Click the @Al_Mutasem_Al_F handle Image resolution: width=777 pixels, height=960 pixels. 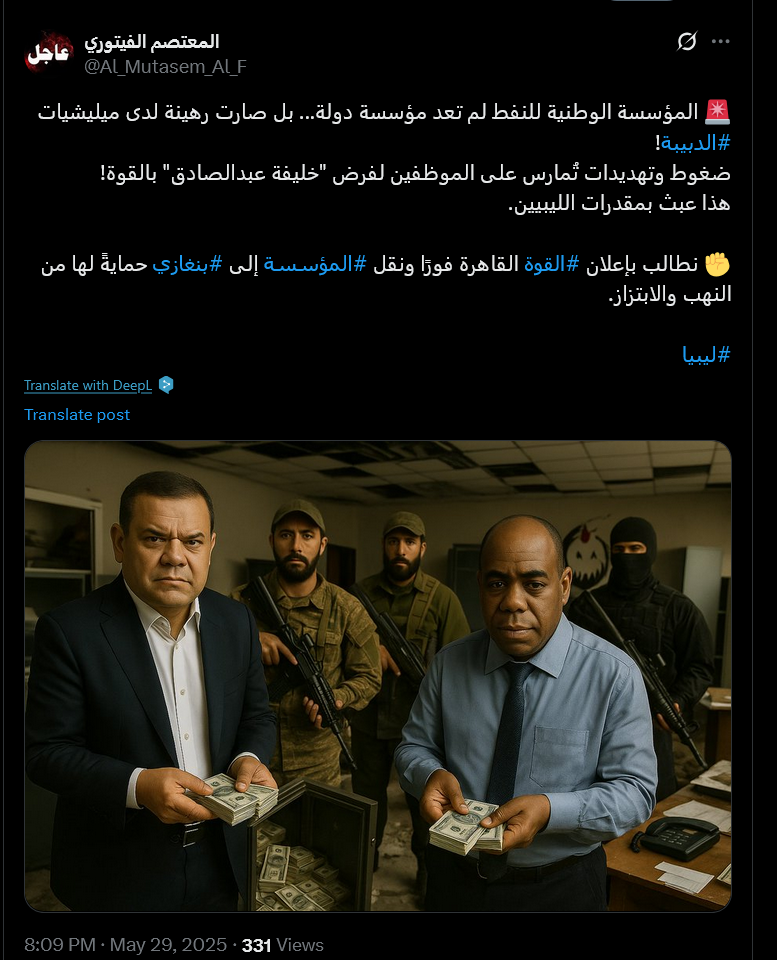(x=165, y=67)
